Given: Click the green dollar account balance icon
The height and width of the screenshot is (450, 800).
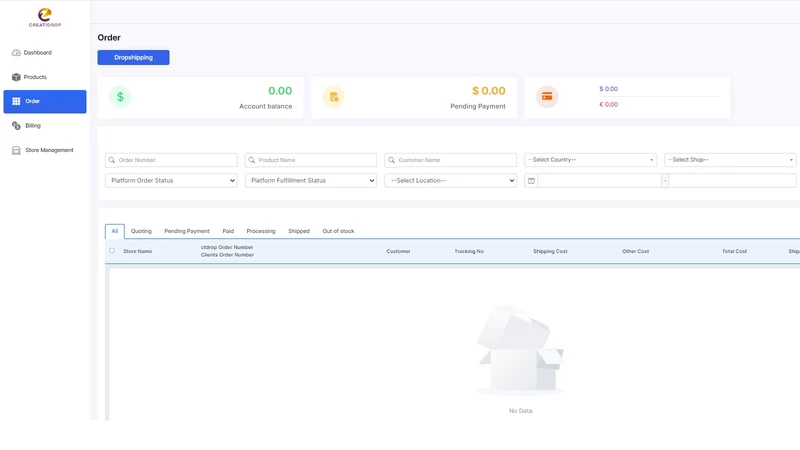Looking at the screenshot, I should [120, 97].
